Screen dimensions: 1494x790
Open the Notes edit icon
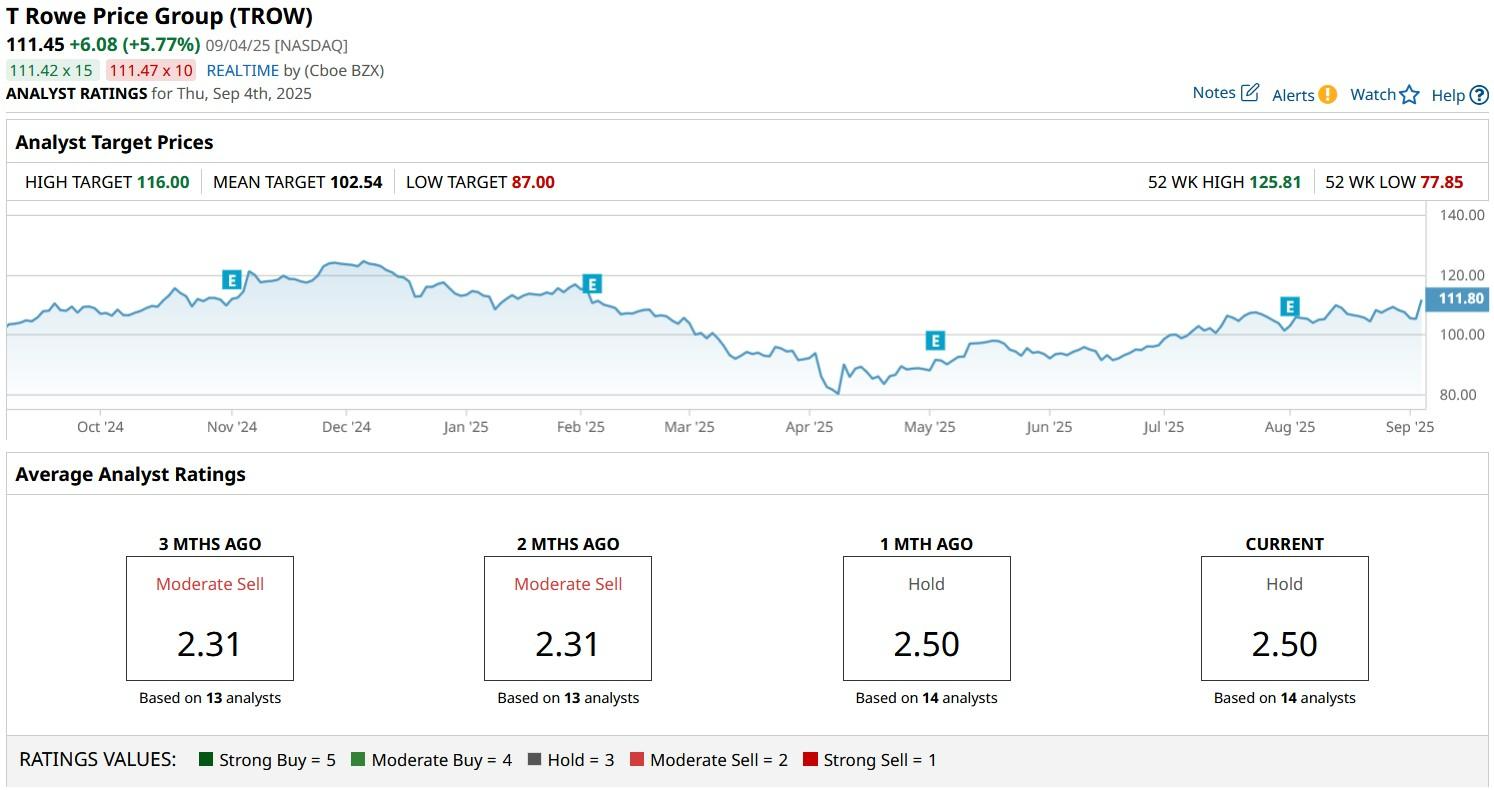pyautogui.click(x=1250, y=93)
